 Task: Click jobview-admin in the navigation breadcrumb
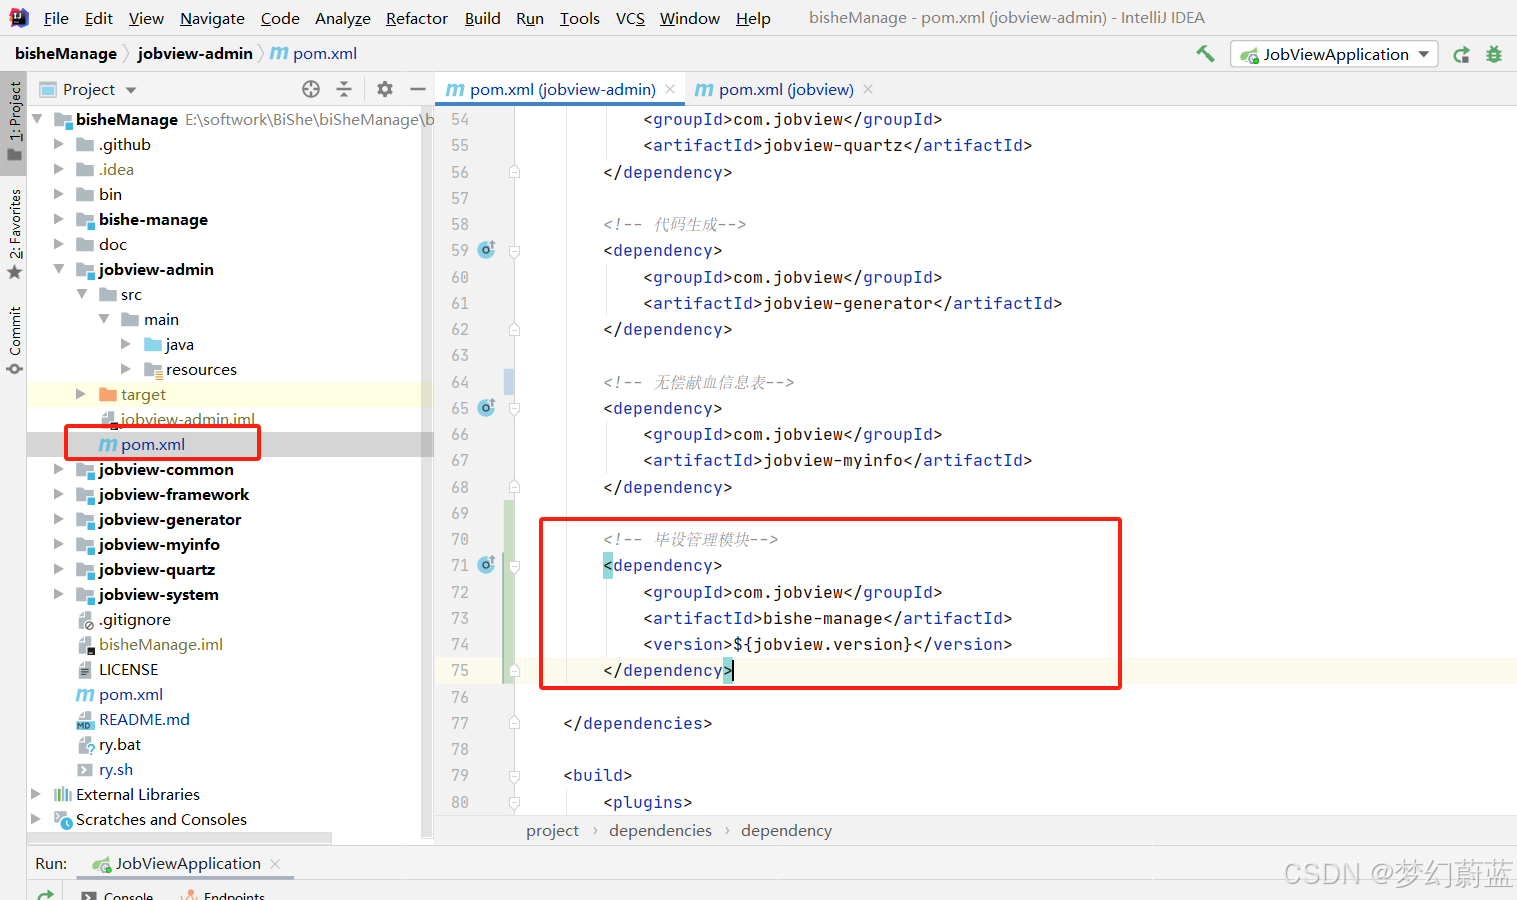(195, 54)
